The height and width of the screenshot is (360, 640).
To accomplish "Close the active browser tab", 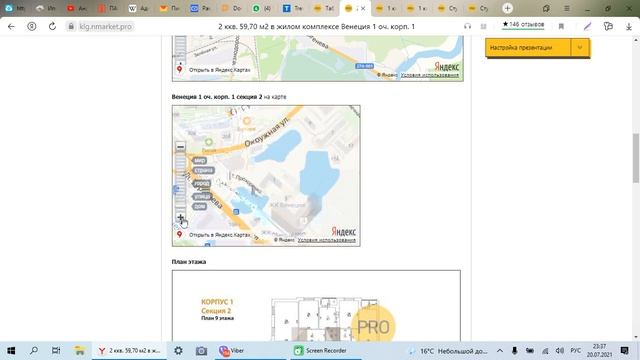I will point(363,8).
